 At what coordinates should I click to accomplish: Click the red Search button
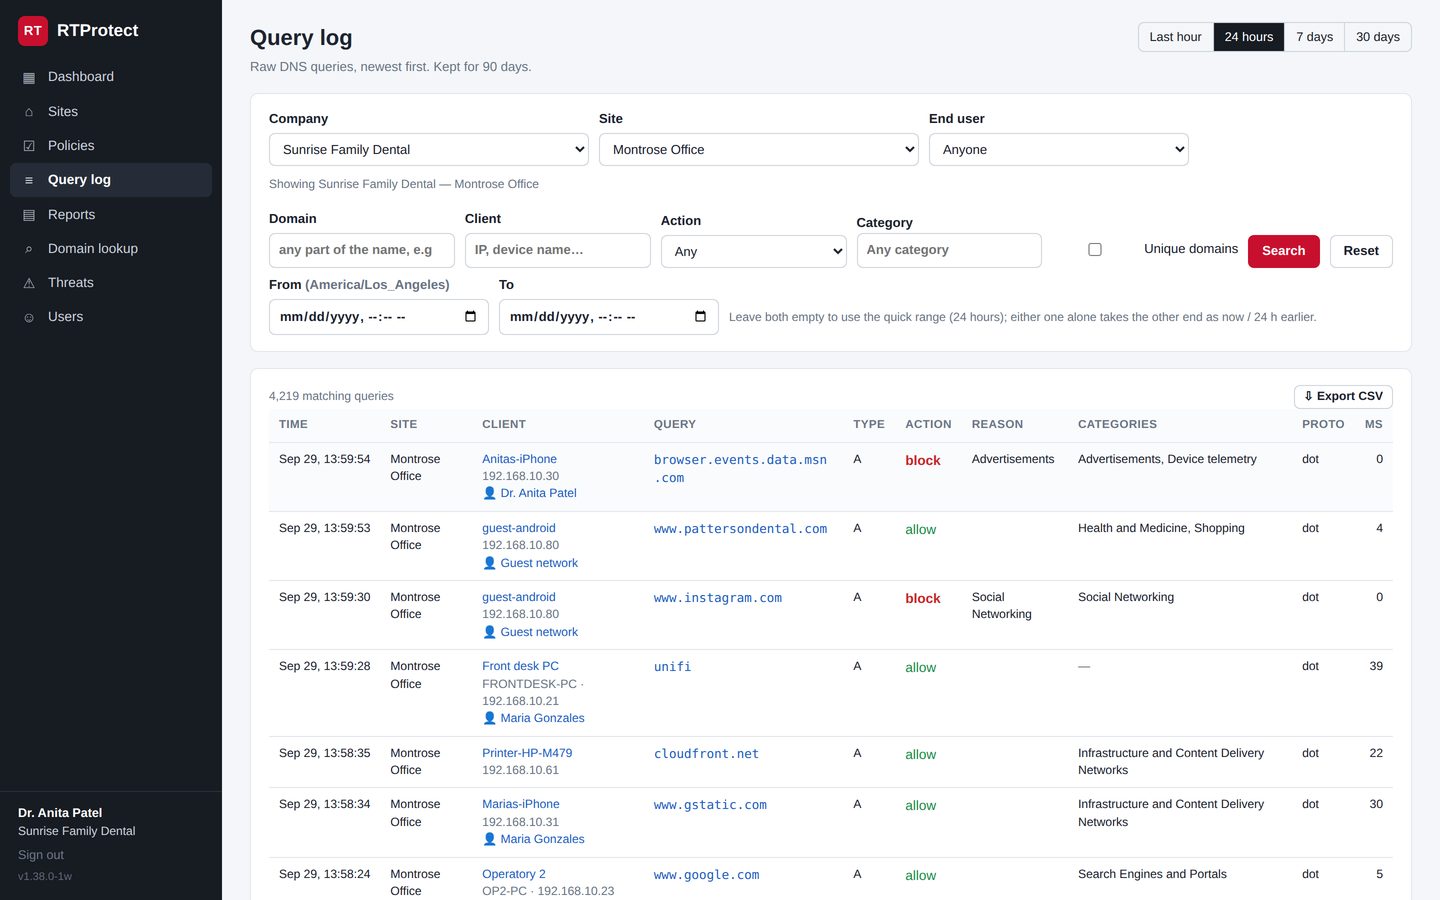[1284, 251]
